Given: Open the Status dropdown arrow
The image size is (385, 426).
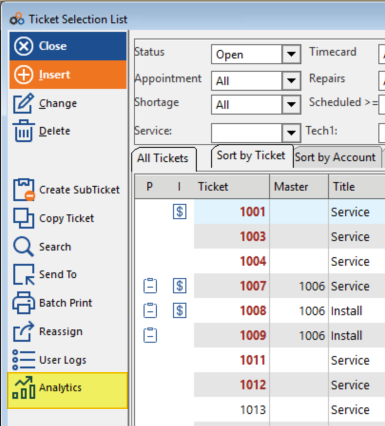Looking at the screenshot, I should pos(291,54).
